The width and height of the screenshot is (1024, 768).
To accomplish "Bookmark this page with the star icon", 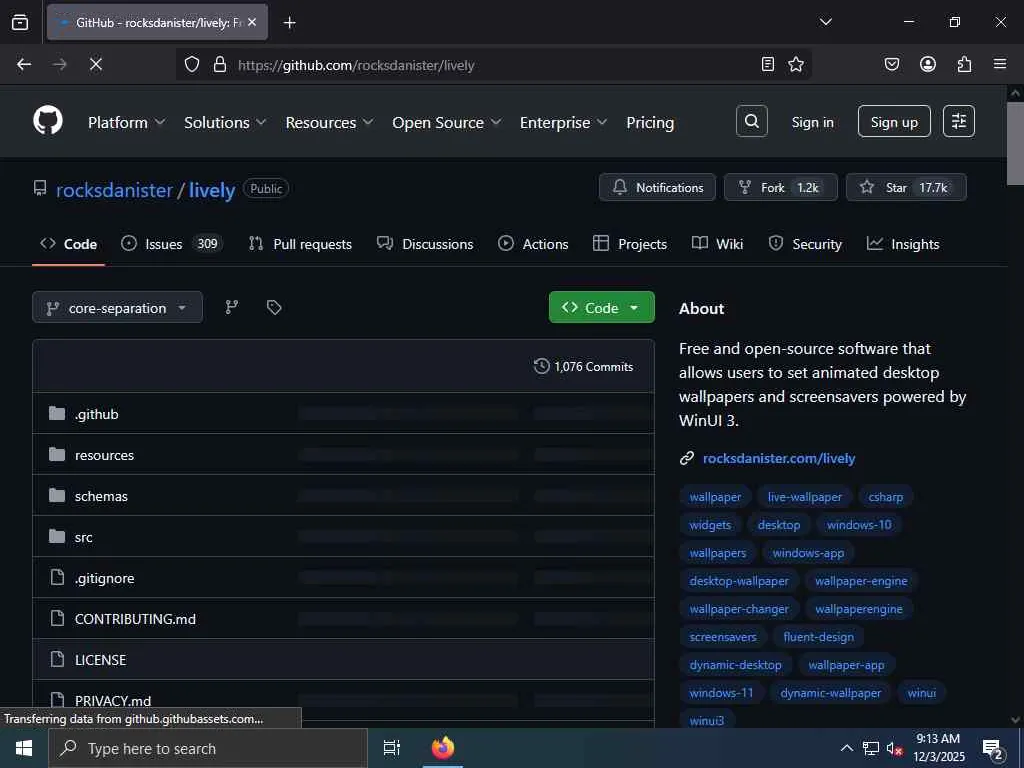I will click(795, 64).
